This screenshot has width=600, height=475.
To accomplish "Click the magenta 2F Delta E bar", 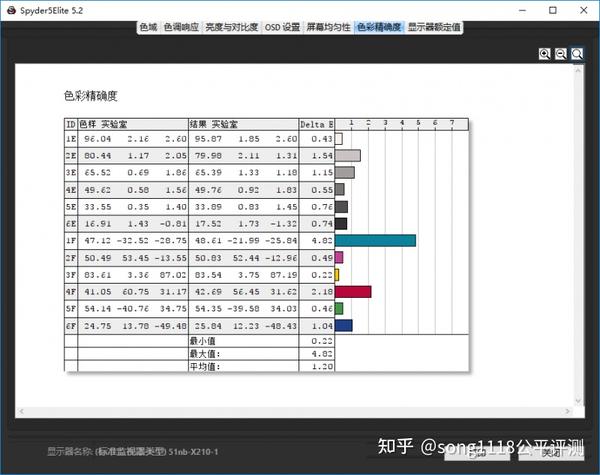I will coord(339,257).
